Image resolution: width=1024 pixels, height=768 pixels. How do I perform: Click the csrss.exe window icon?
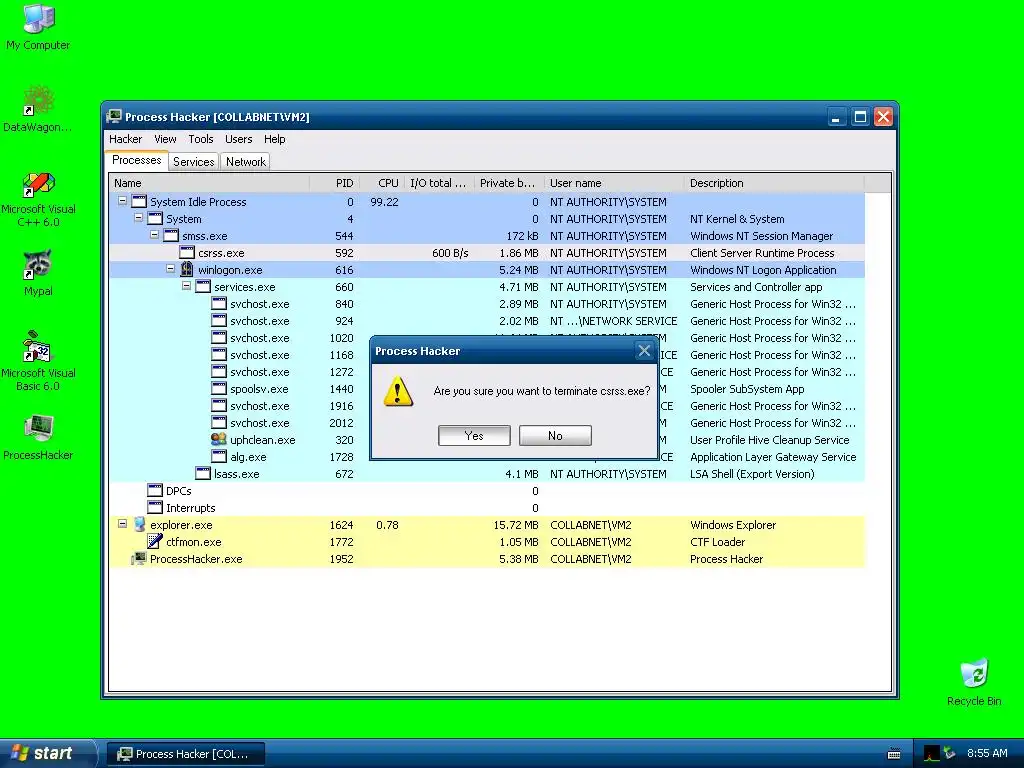(x=187, y=253)
